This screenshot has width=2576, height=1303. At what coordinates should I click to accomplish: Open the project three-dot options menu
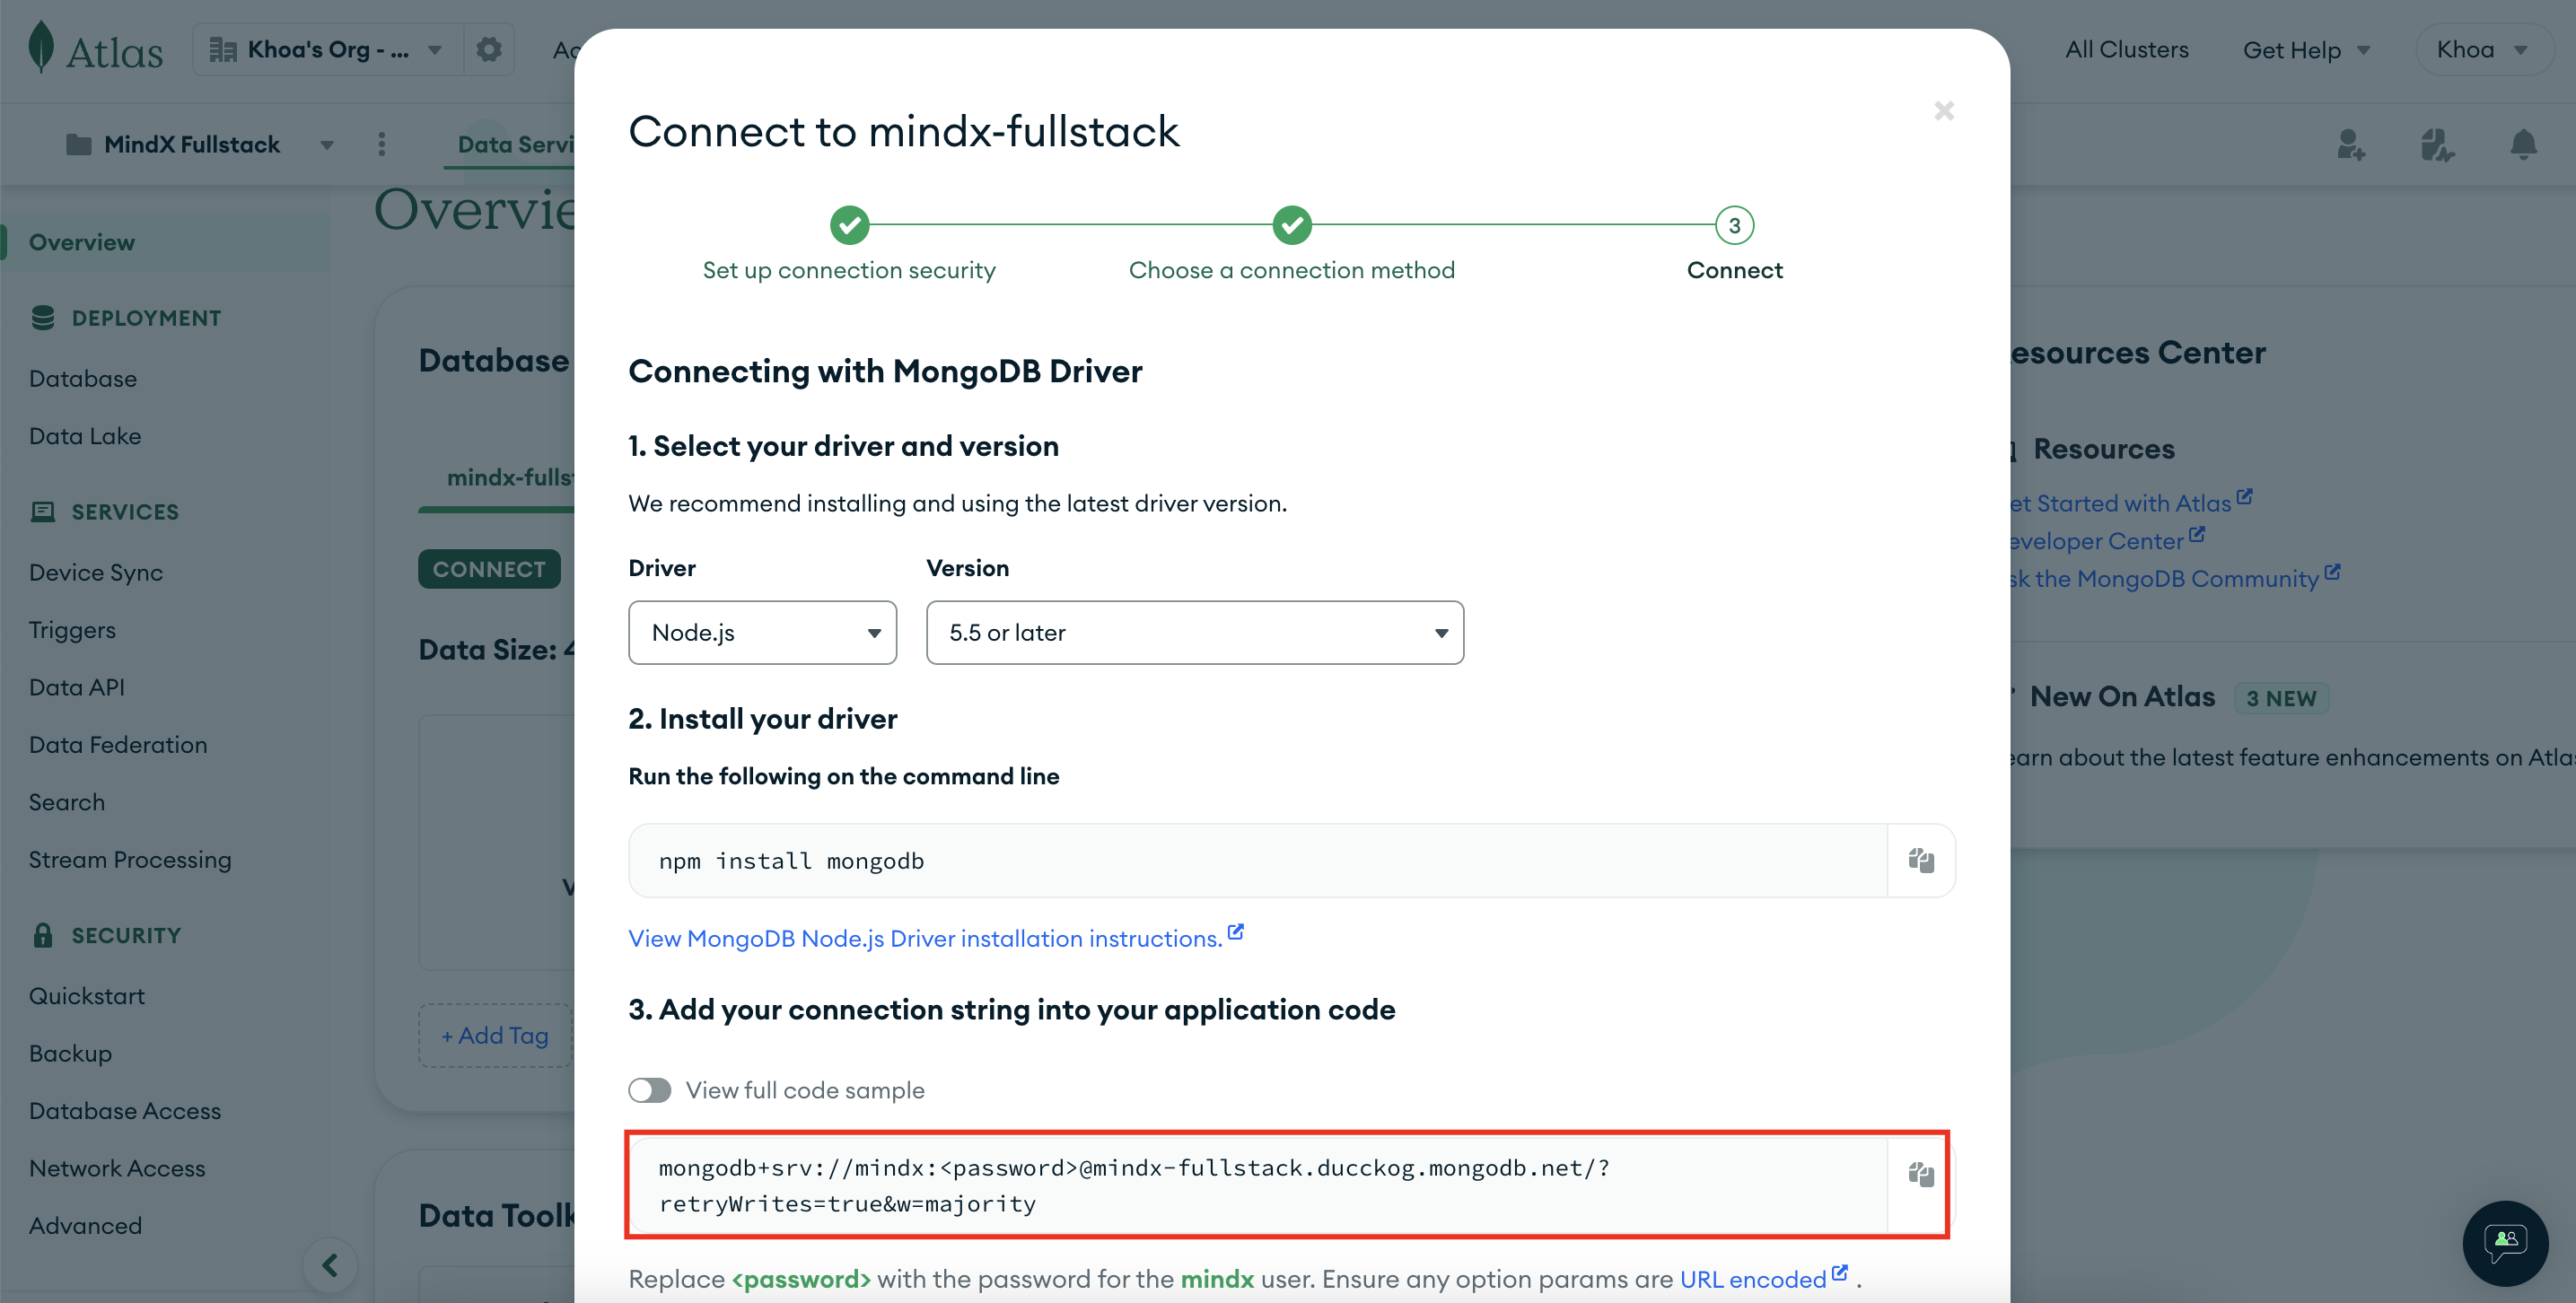coord(381,144)
